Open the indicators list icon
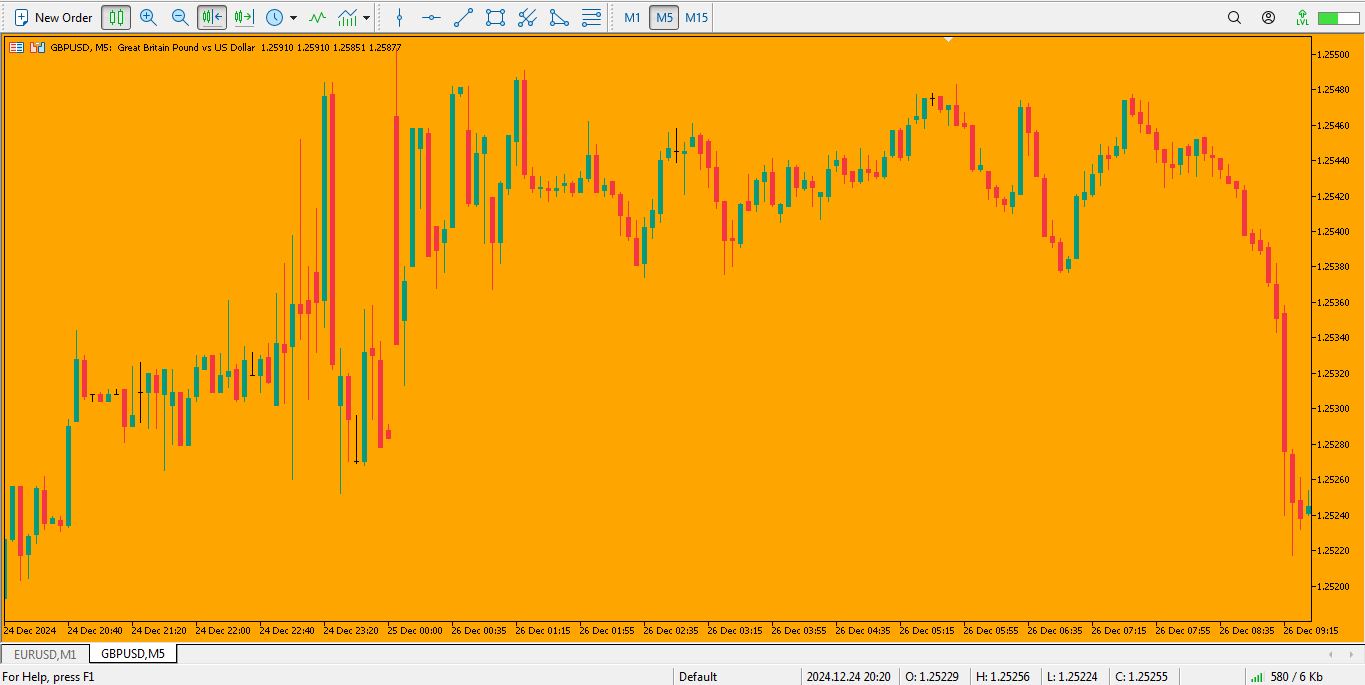1365x685 pixels. pyautogui.click(x=317, y=17)
